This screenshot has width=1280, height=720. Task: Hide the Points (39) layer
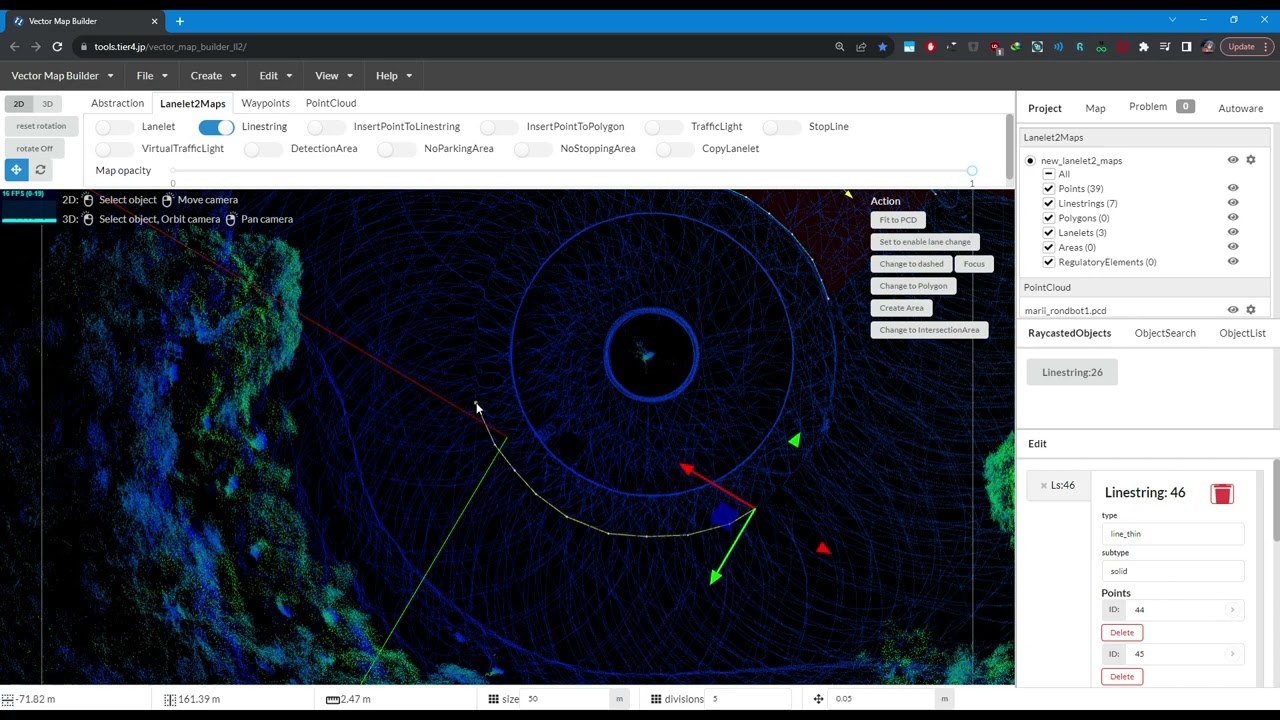coord(1233,188)
